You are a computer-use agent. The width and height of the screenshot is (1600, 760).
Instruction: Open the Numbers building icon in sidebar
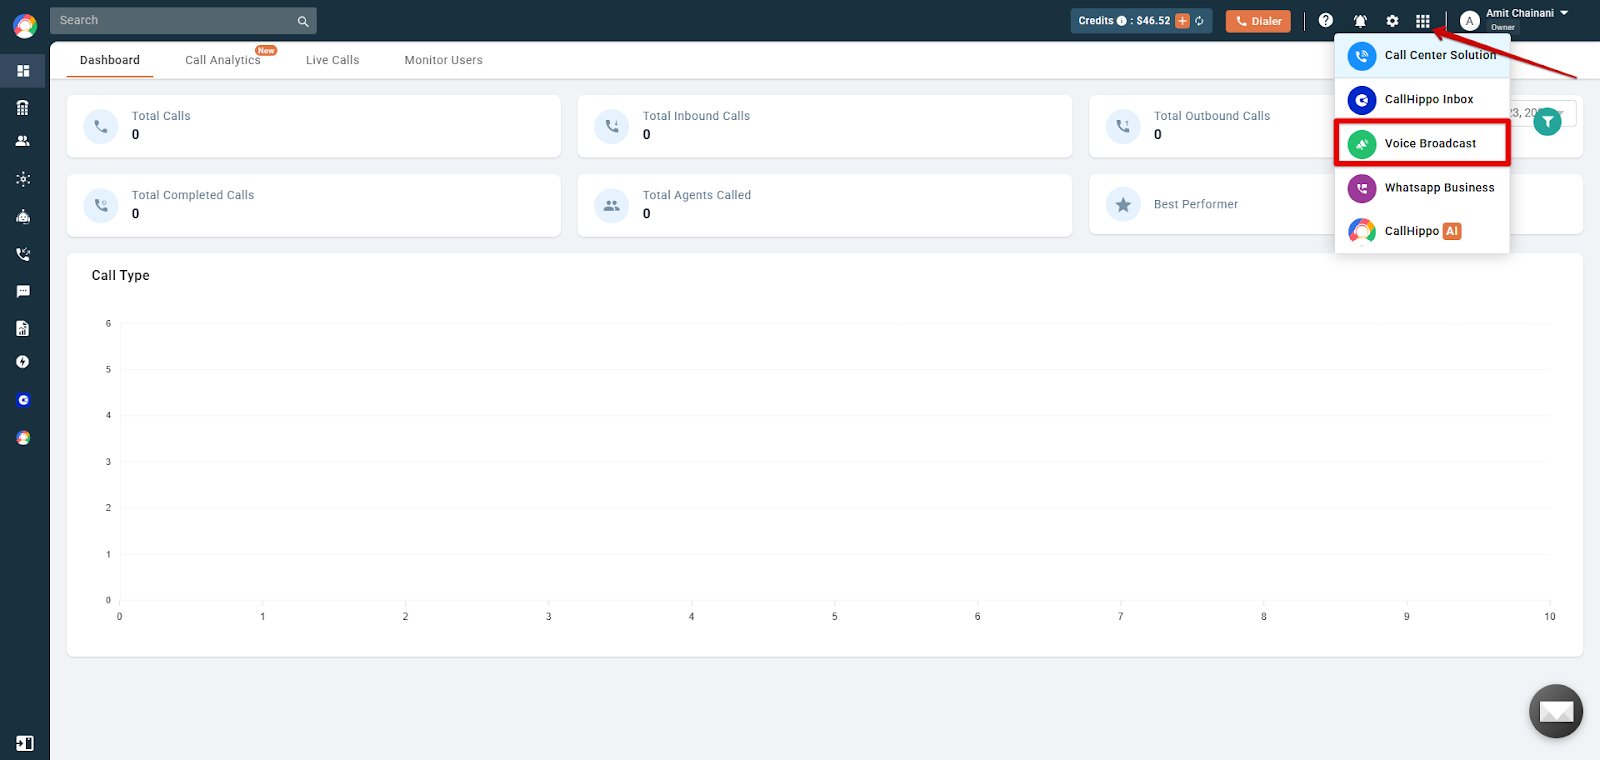click(23, 107)
